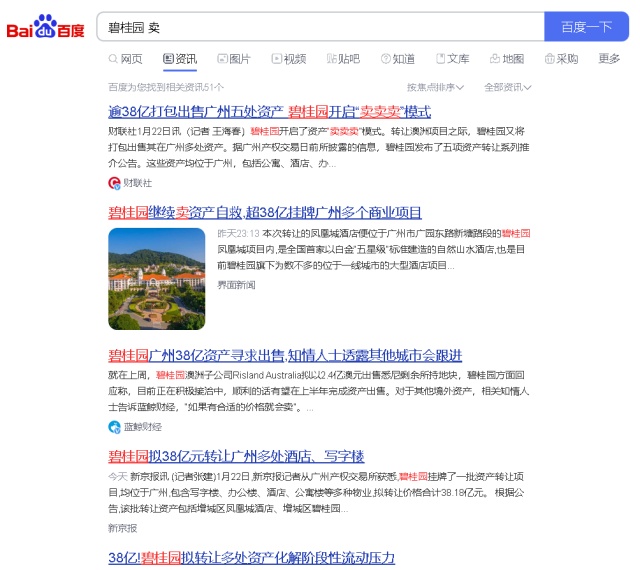640x570 pixels.
Task: Click the 财联社 source logo icon
Action: click(x=114, y=183)
